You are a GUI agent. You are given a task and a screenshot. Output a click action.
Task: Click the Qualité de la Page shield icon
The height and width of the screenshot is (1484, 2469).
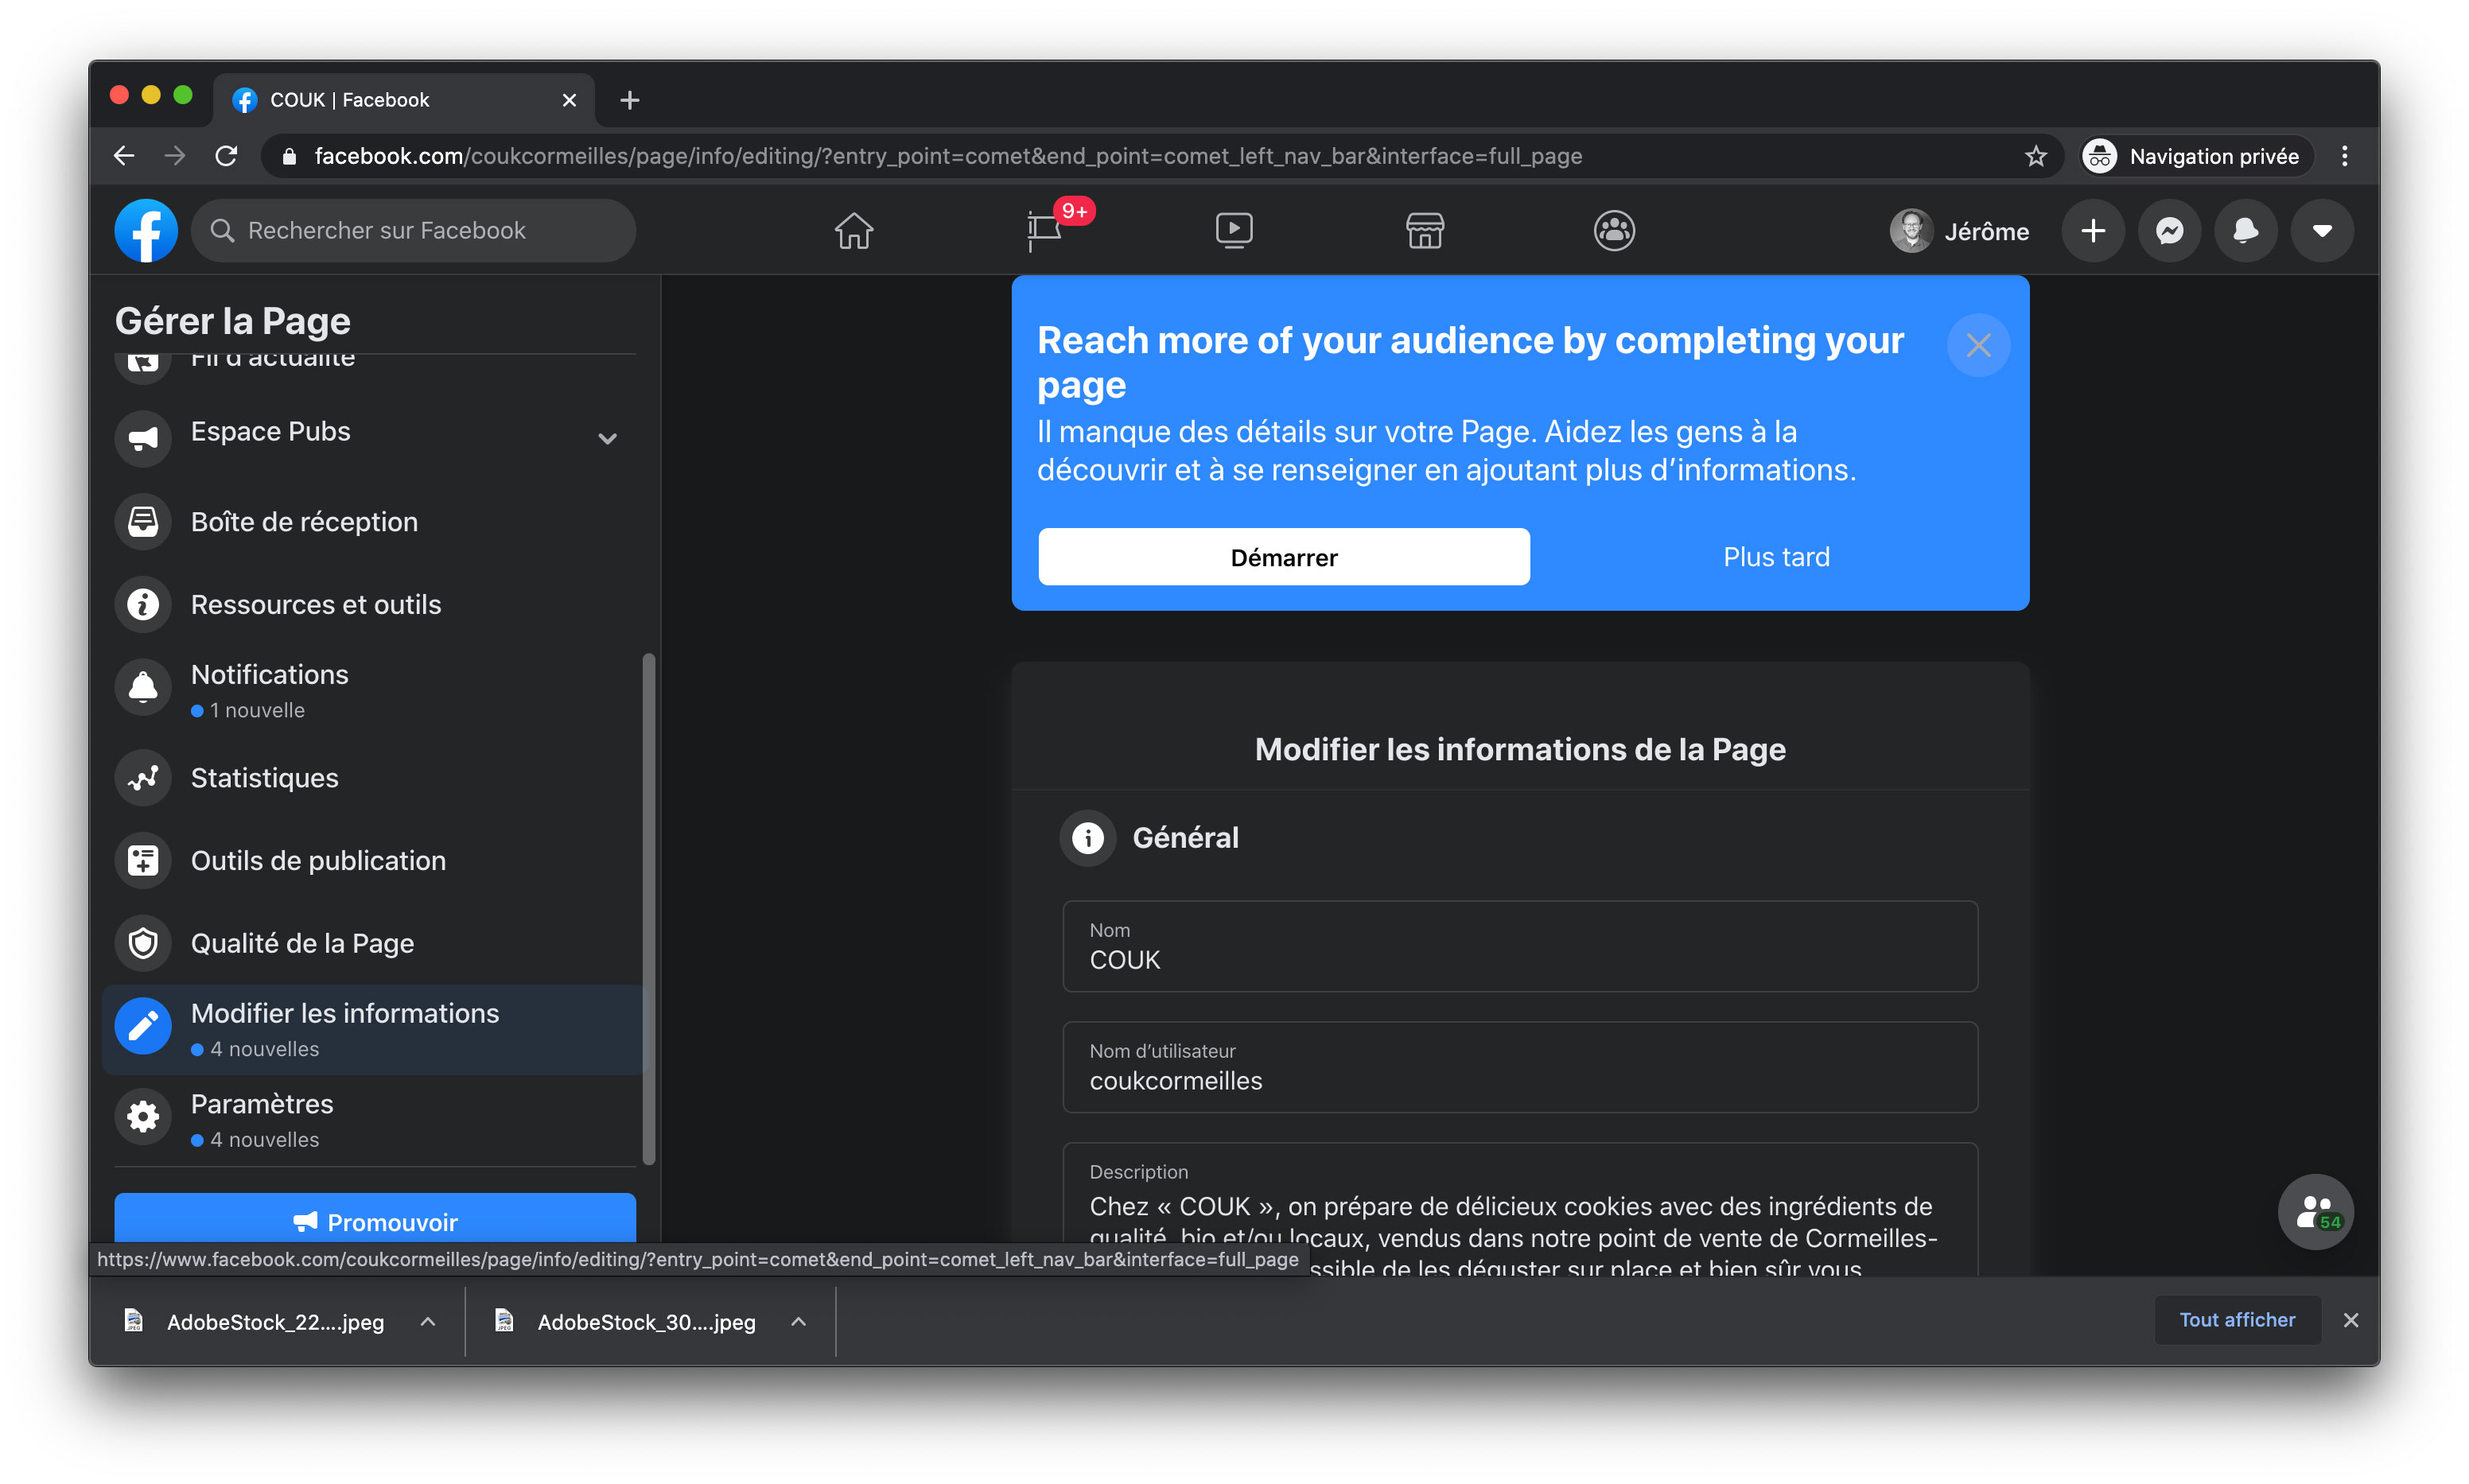point(143,943)
